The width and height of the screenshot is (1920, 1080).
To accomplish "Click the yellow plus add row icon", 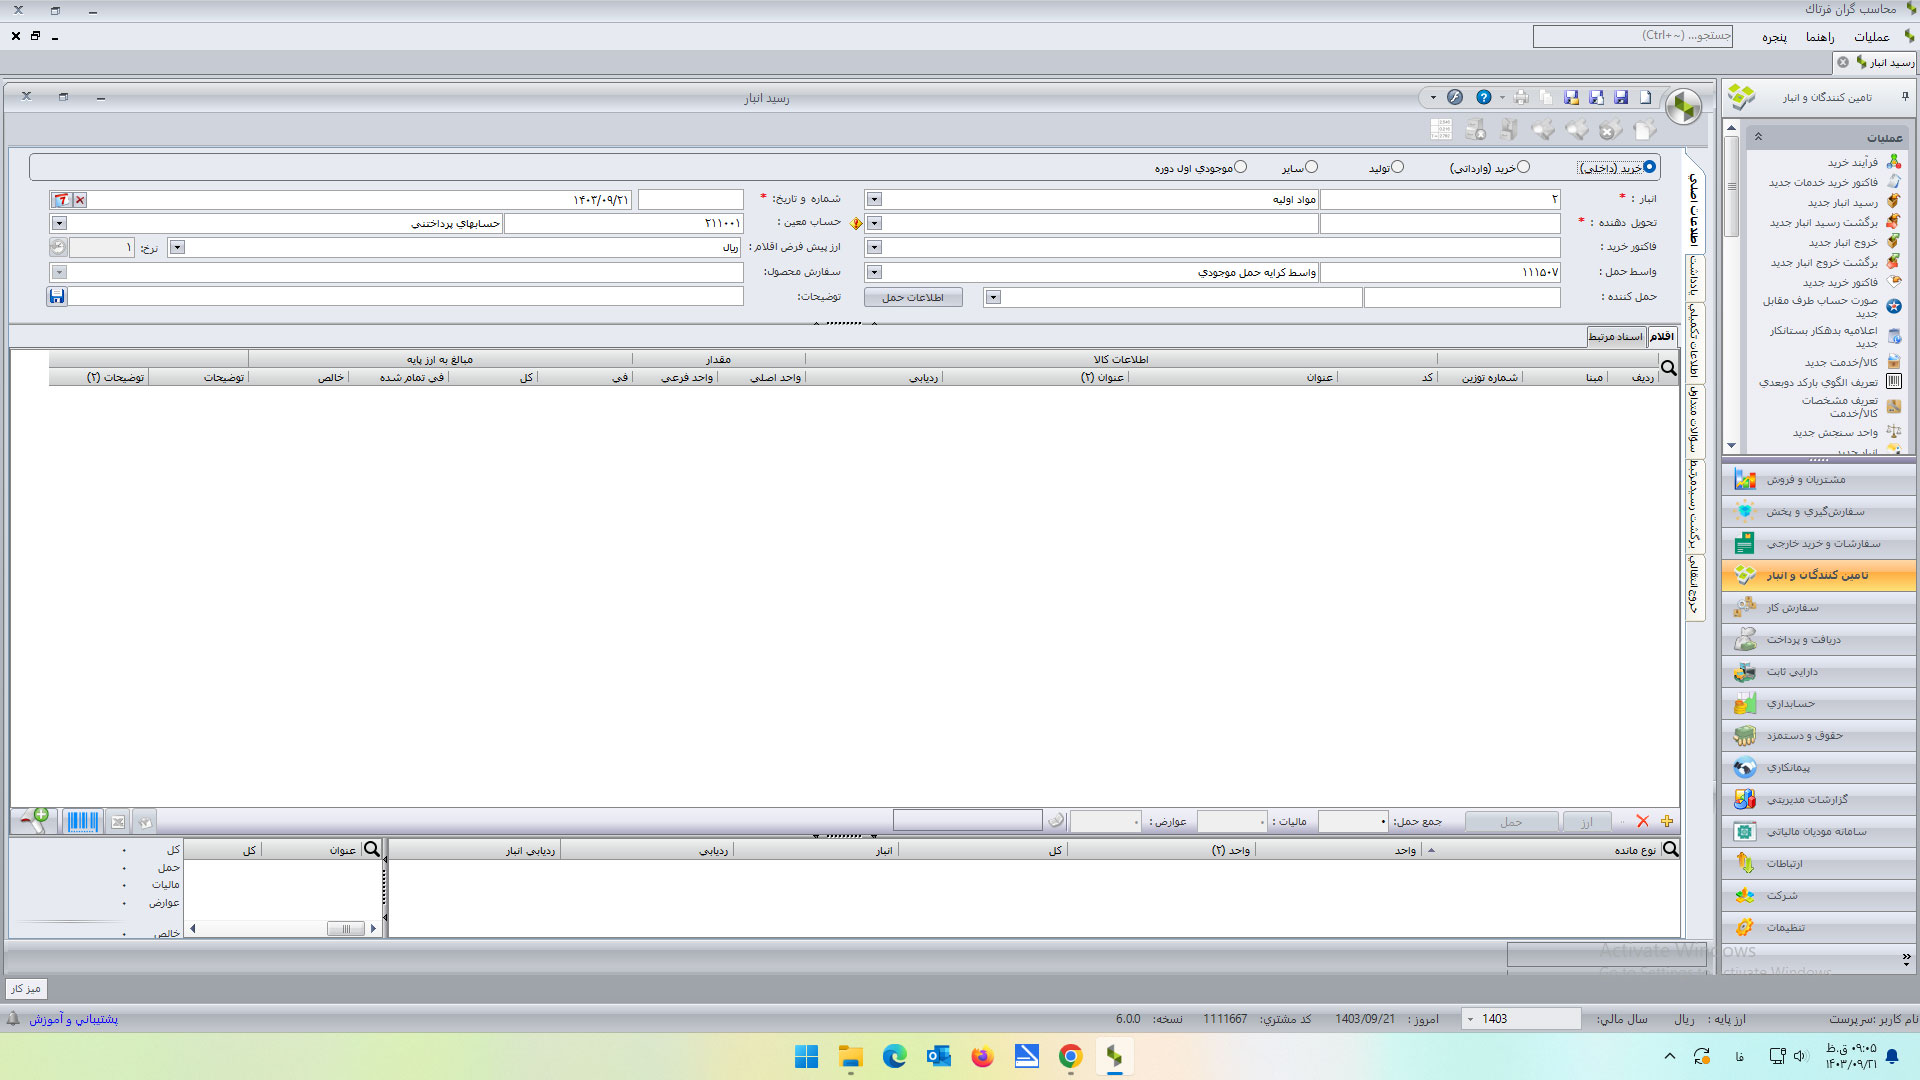I will click(x=1667, y=821).
